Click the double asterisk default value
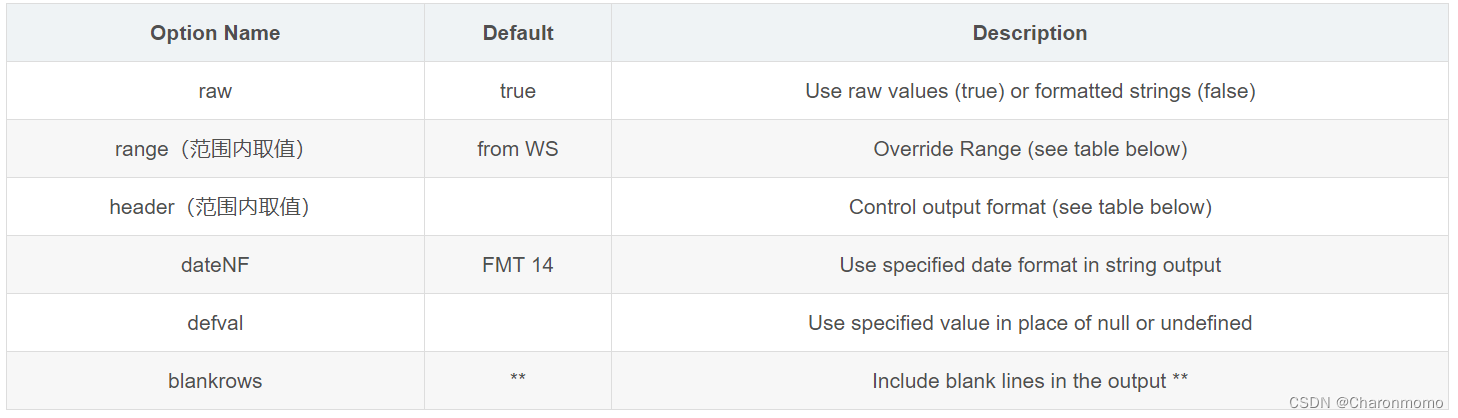Viewport: 1458px width, 418px height. click(518, 378)
